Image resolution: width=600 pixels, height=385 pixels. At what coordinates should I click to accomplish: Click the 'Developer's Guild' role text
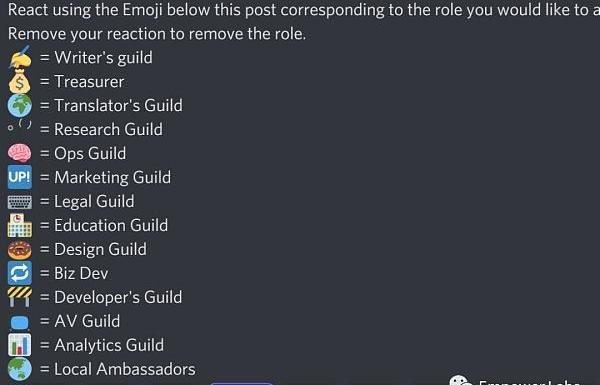[x=118, y=297]
